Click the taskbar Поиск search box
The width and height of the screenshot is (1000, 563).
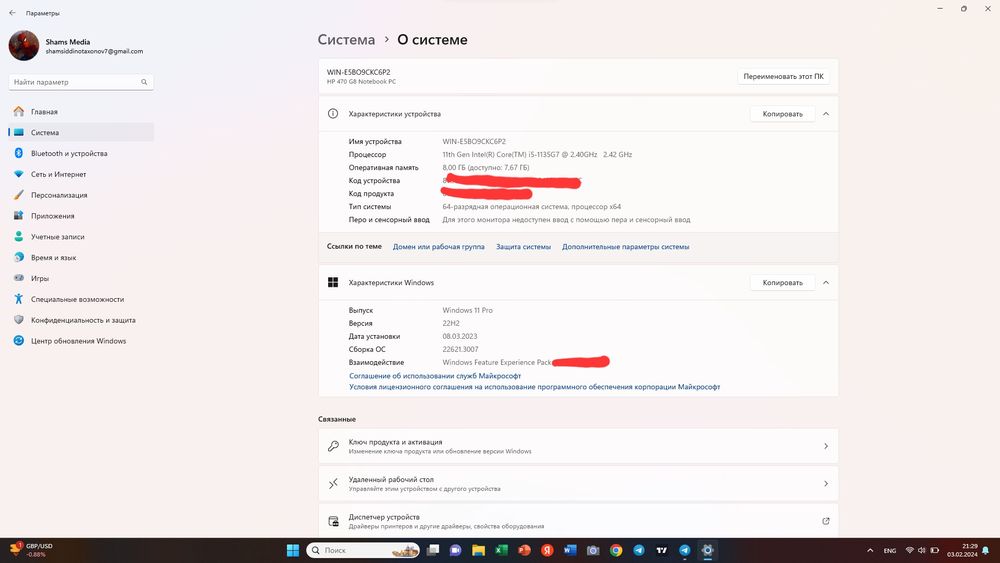point(363,550)
